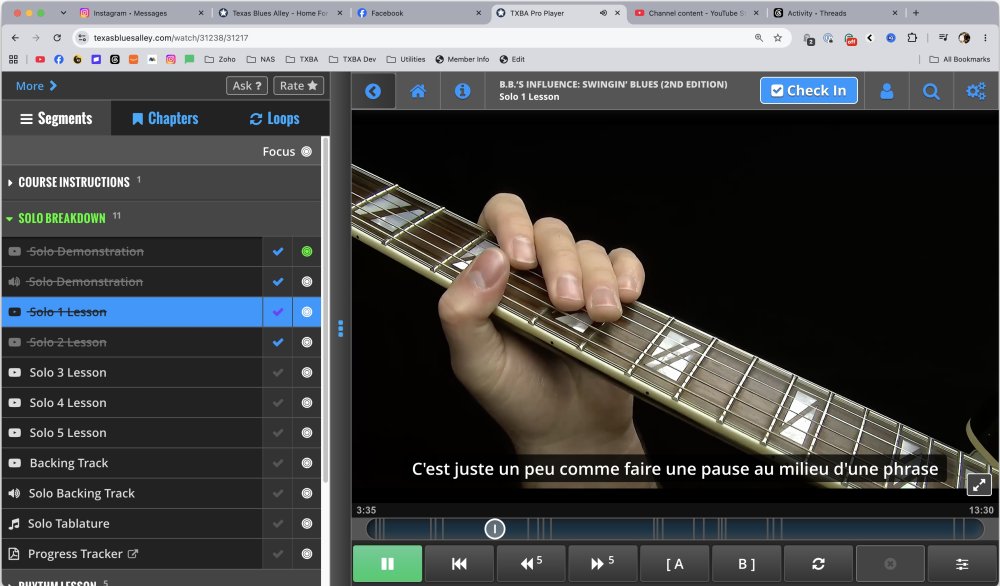This screenshot has height=586, width=1000.
Task: Toggle focus circle for Solo Tablature
Action: [307, 524]
